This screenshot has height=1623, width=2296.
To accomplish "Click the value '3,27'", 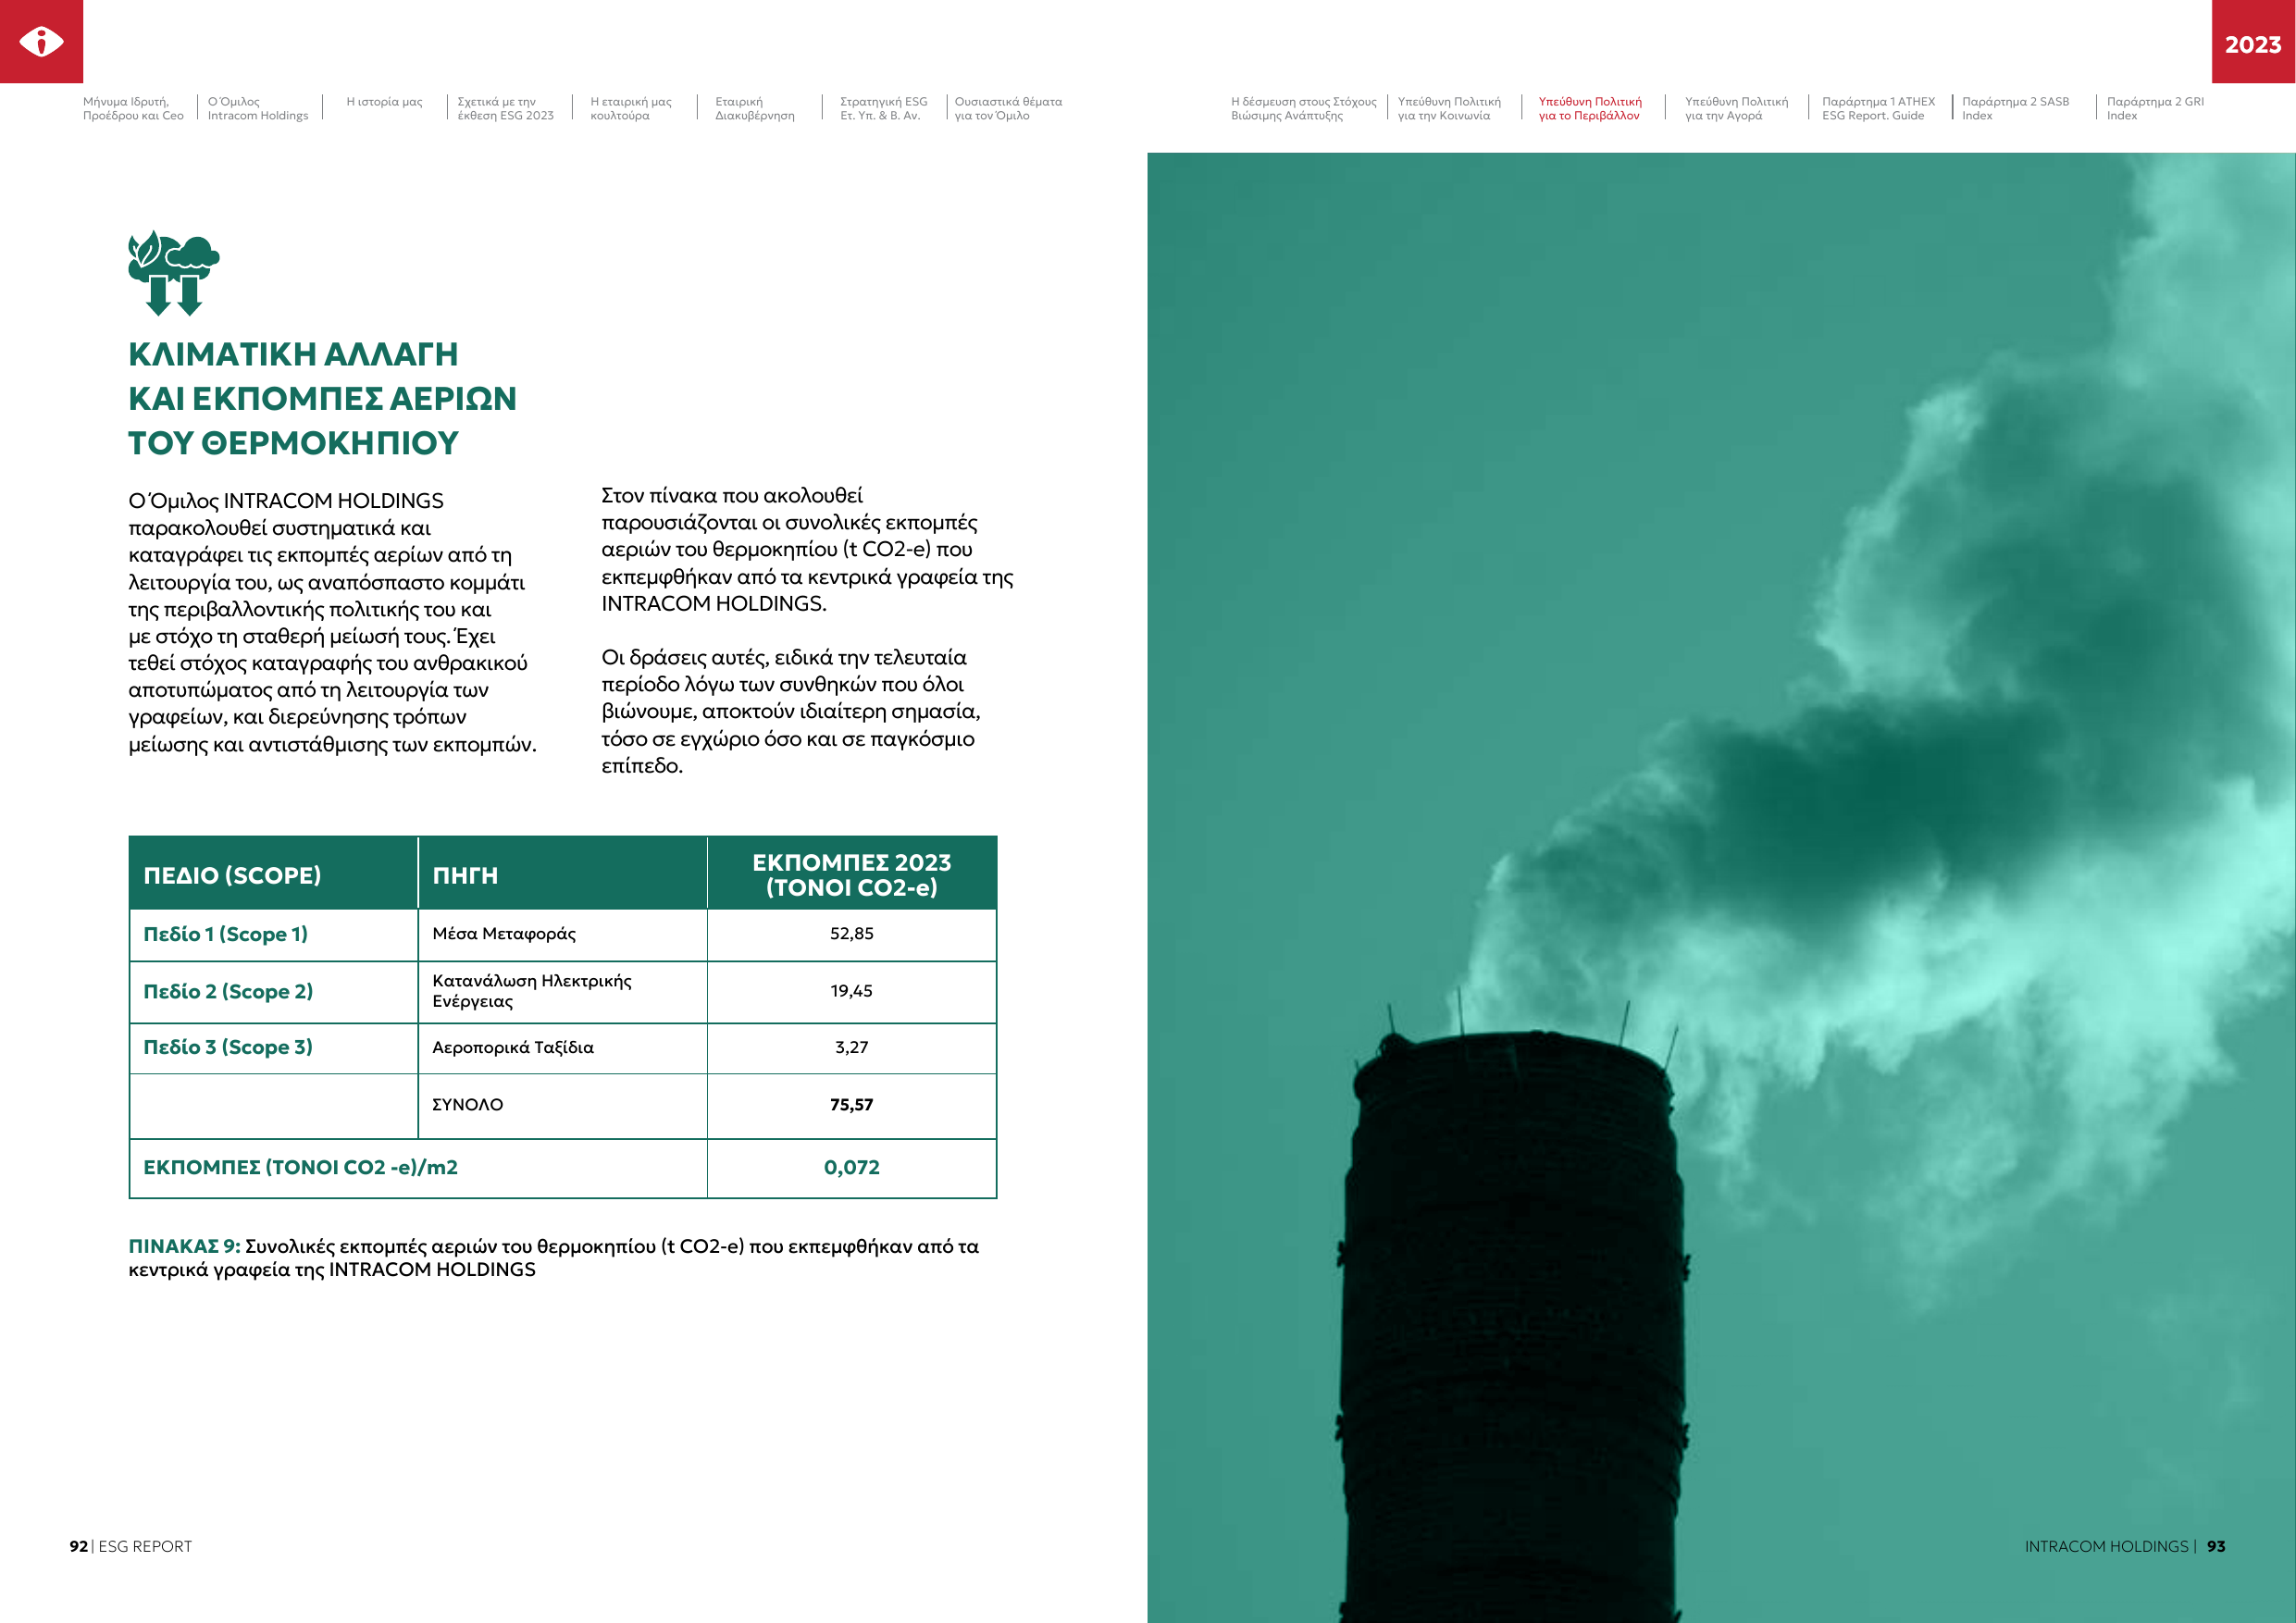I will (851, 1047).
